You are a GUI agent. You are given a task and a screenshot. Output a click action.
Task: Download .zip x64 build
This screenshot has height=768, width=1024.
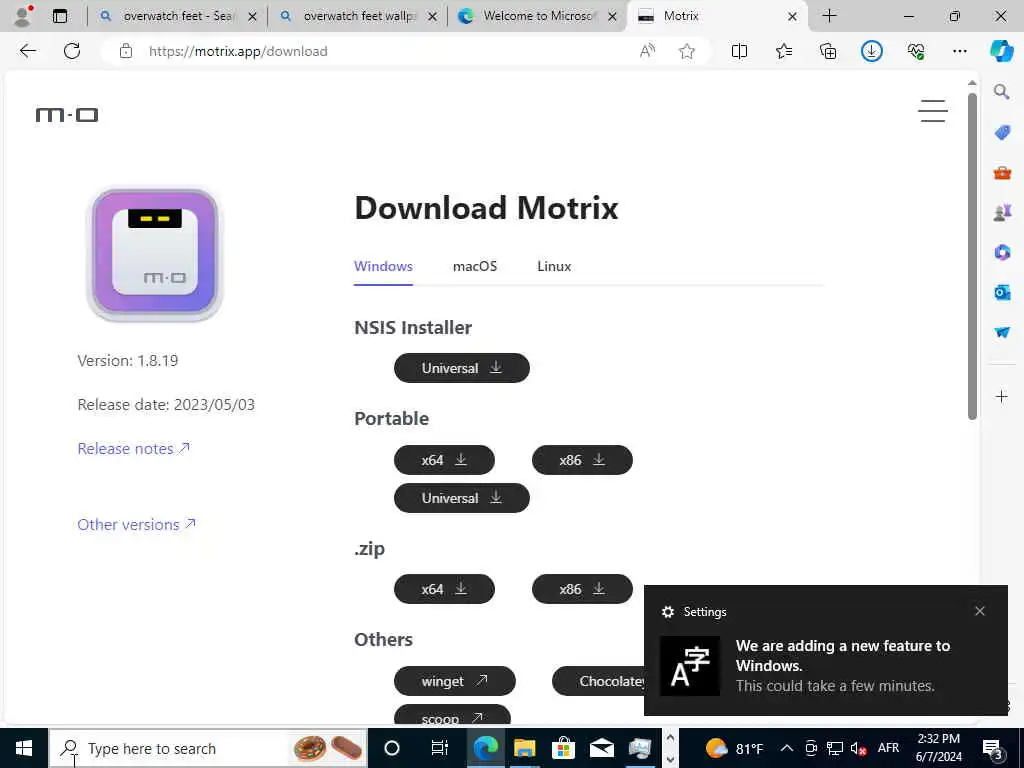coord(444,589)
